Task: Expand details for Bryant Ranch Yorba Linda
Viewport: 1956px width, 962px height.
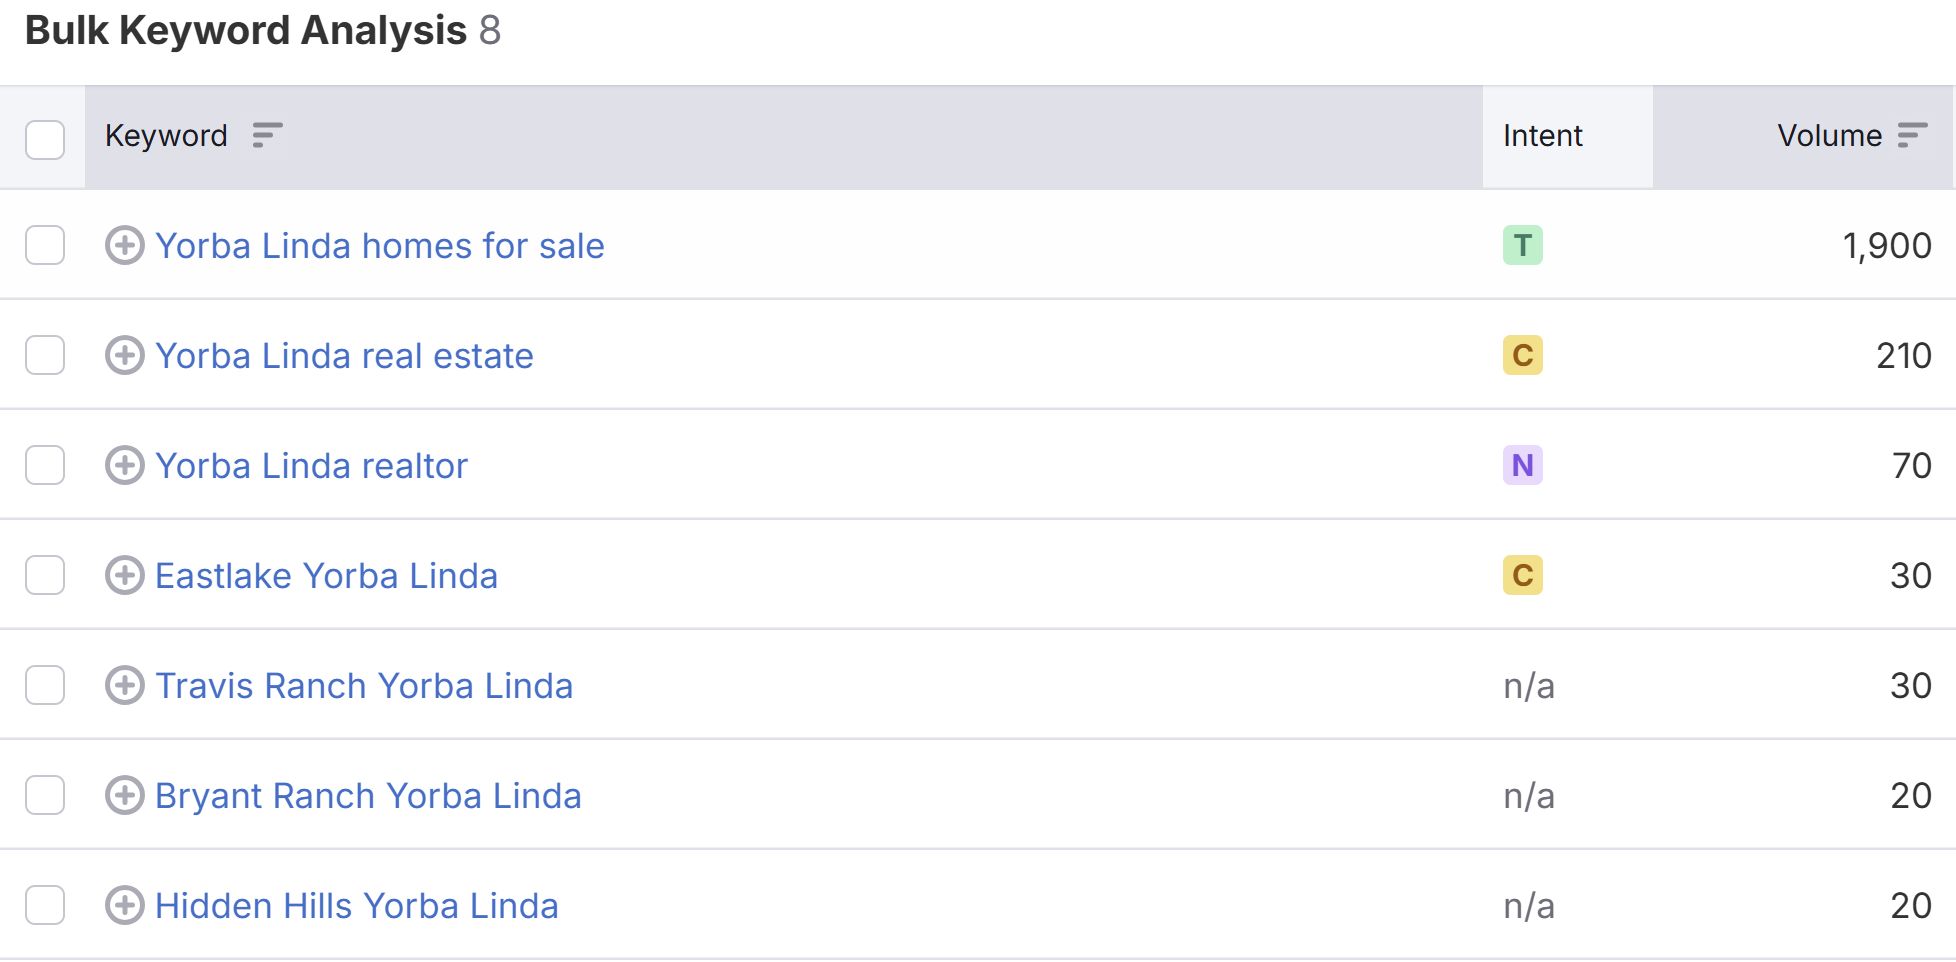Action: [x=125, y=796]
